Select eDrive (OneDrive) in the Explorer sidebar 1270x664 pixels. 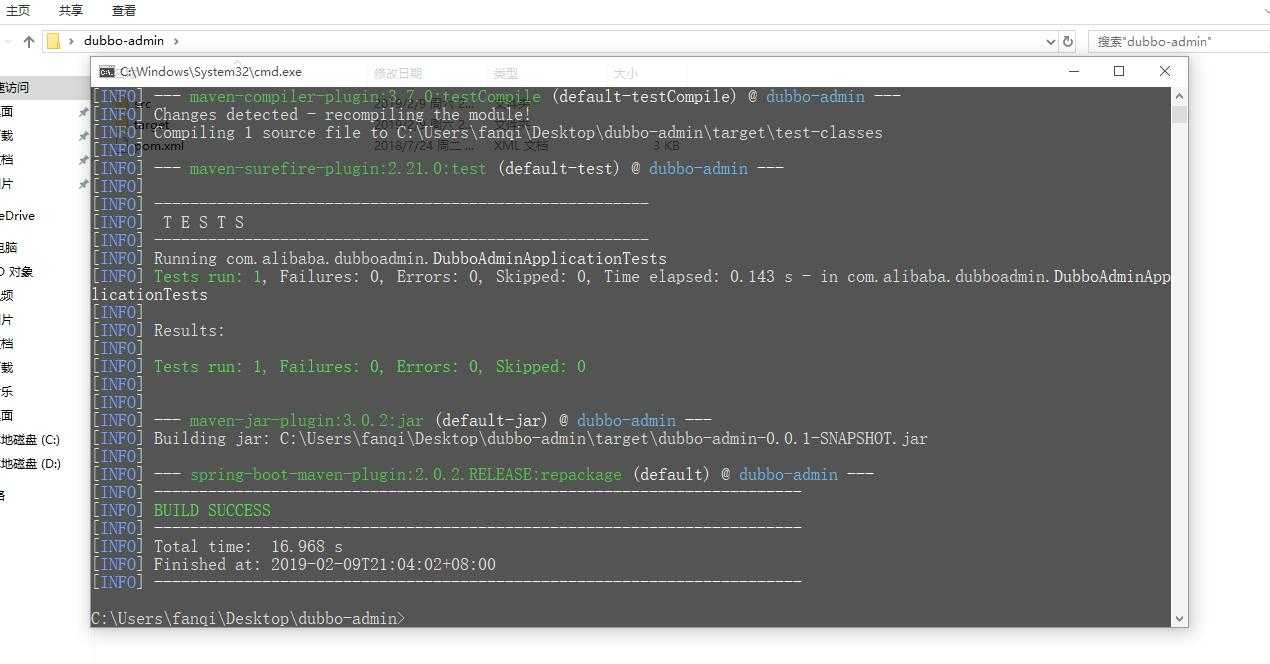click(18, 215)
